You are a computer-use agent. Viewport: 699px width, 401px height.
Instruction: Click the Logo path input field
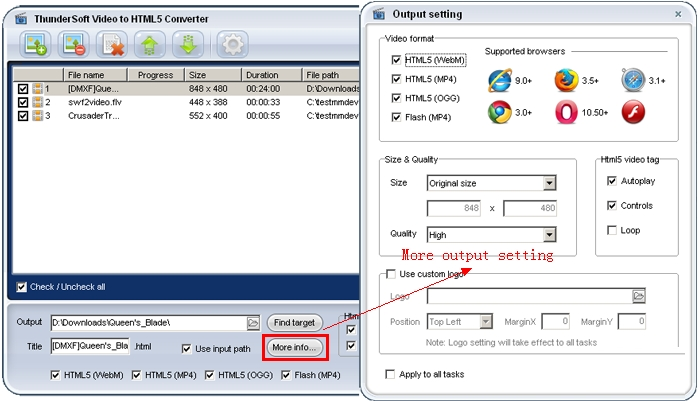pyautogui.click(x=530, y=296)
